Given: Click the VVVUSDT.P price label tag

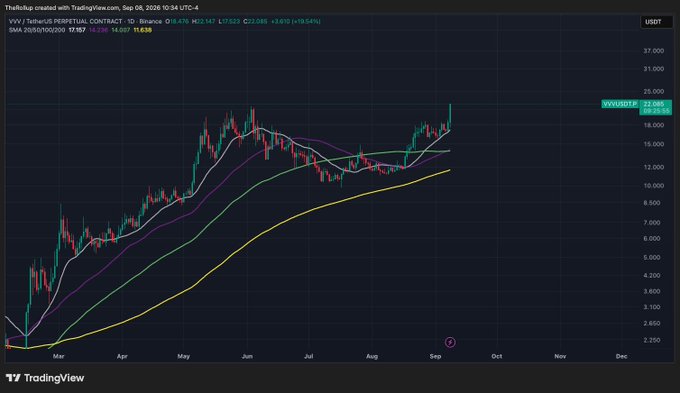Looking at the screenshot, I should tap(620, 104).
